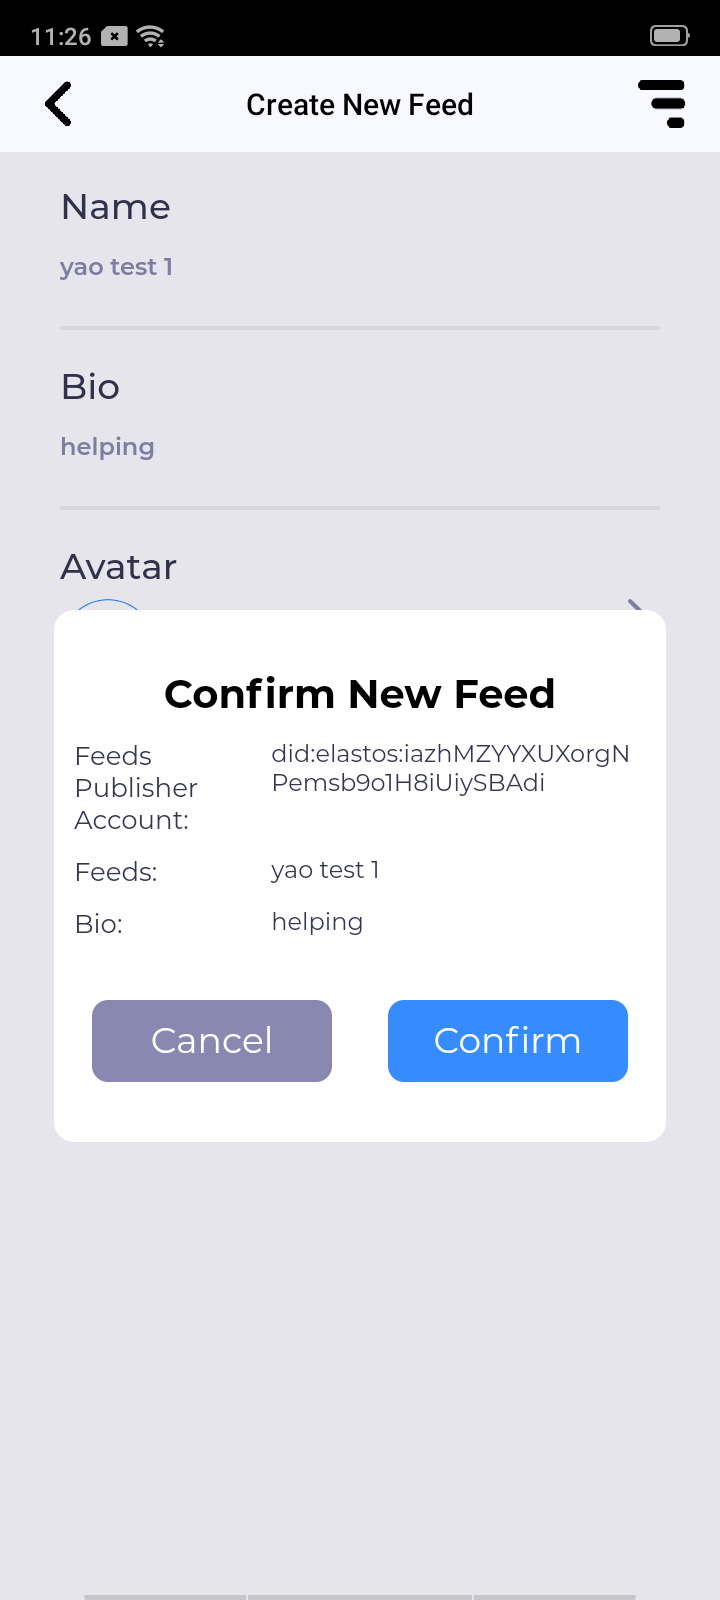Tap the Name field containing 'yao test 1'
Image resolution: width=720 pixels, height=1600 pixels.
117,267
